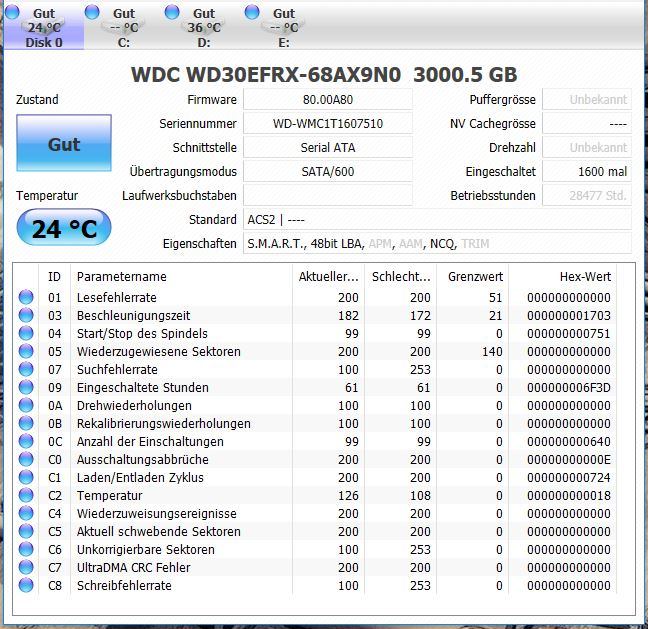Select the Wiederzugewiesene Sektoren parameter name
Screen dimensions: 648x629
coord(159,352)
